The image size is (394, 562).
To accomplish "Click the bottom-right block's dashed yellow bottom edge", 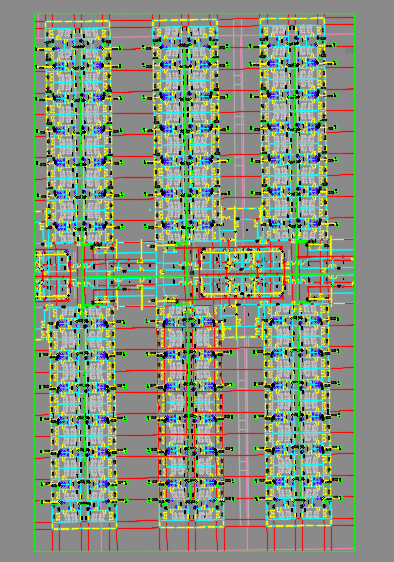I will [x=299, y=525].
